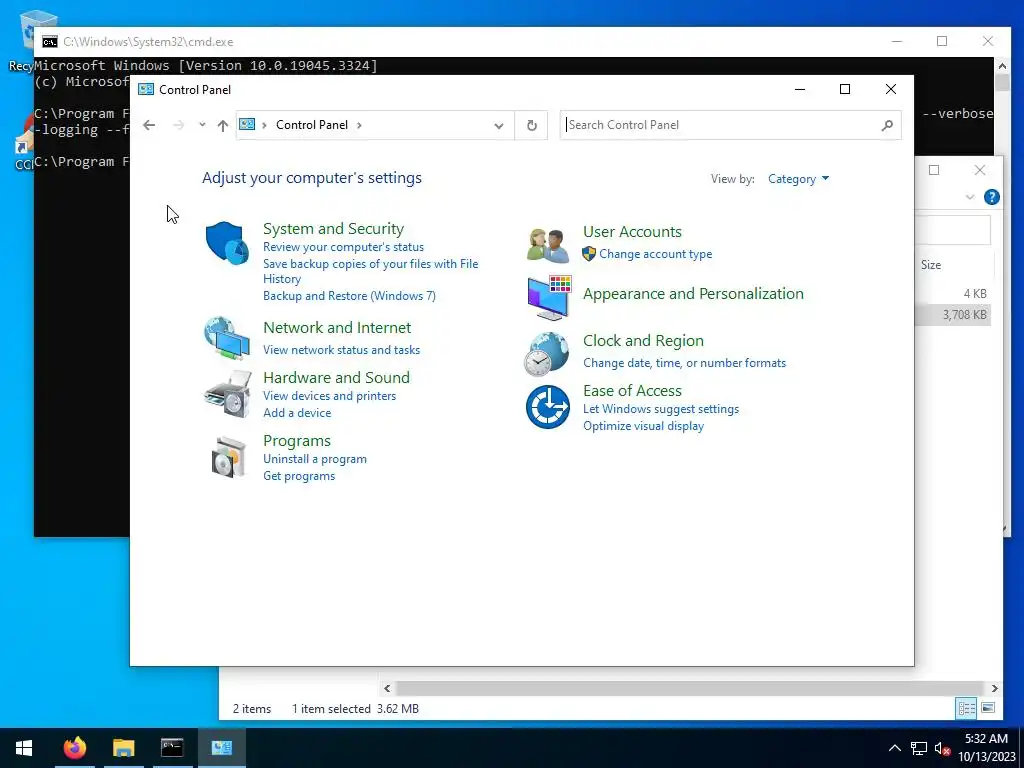Click Get programs link
1024x768 pixels.
(x=299, y=476)
